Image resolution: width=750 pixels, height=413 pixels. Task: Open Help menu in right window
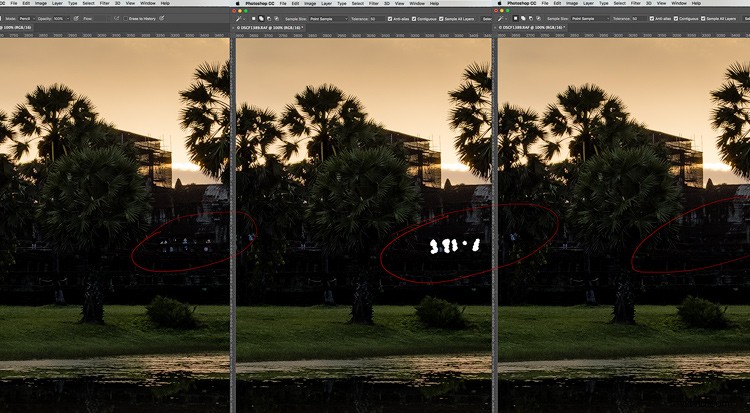click(x=696, y=3)
